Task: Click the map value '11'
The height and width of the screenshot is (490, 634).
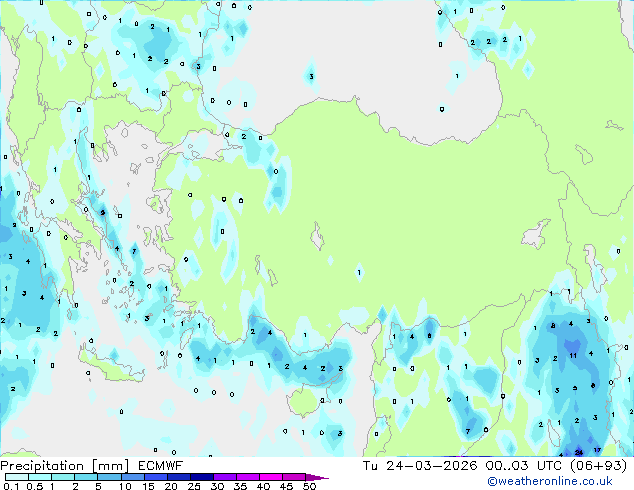Action: click(573, 356)
